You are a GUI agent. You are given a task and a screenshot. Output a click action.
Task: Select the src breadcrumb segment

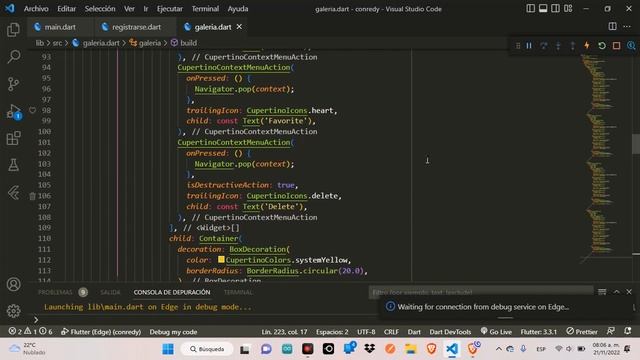click(x=57, y=43)
